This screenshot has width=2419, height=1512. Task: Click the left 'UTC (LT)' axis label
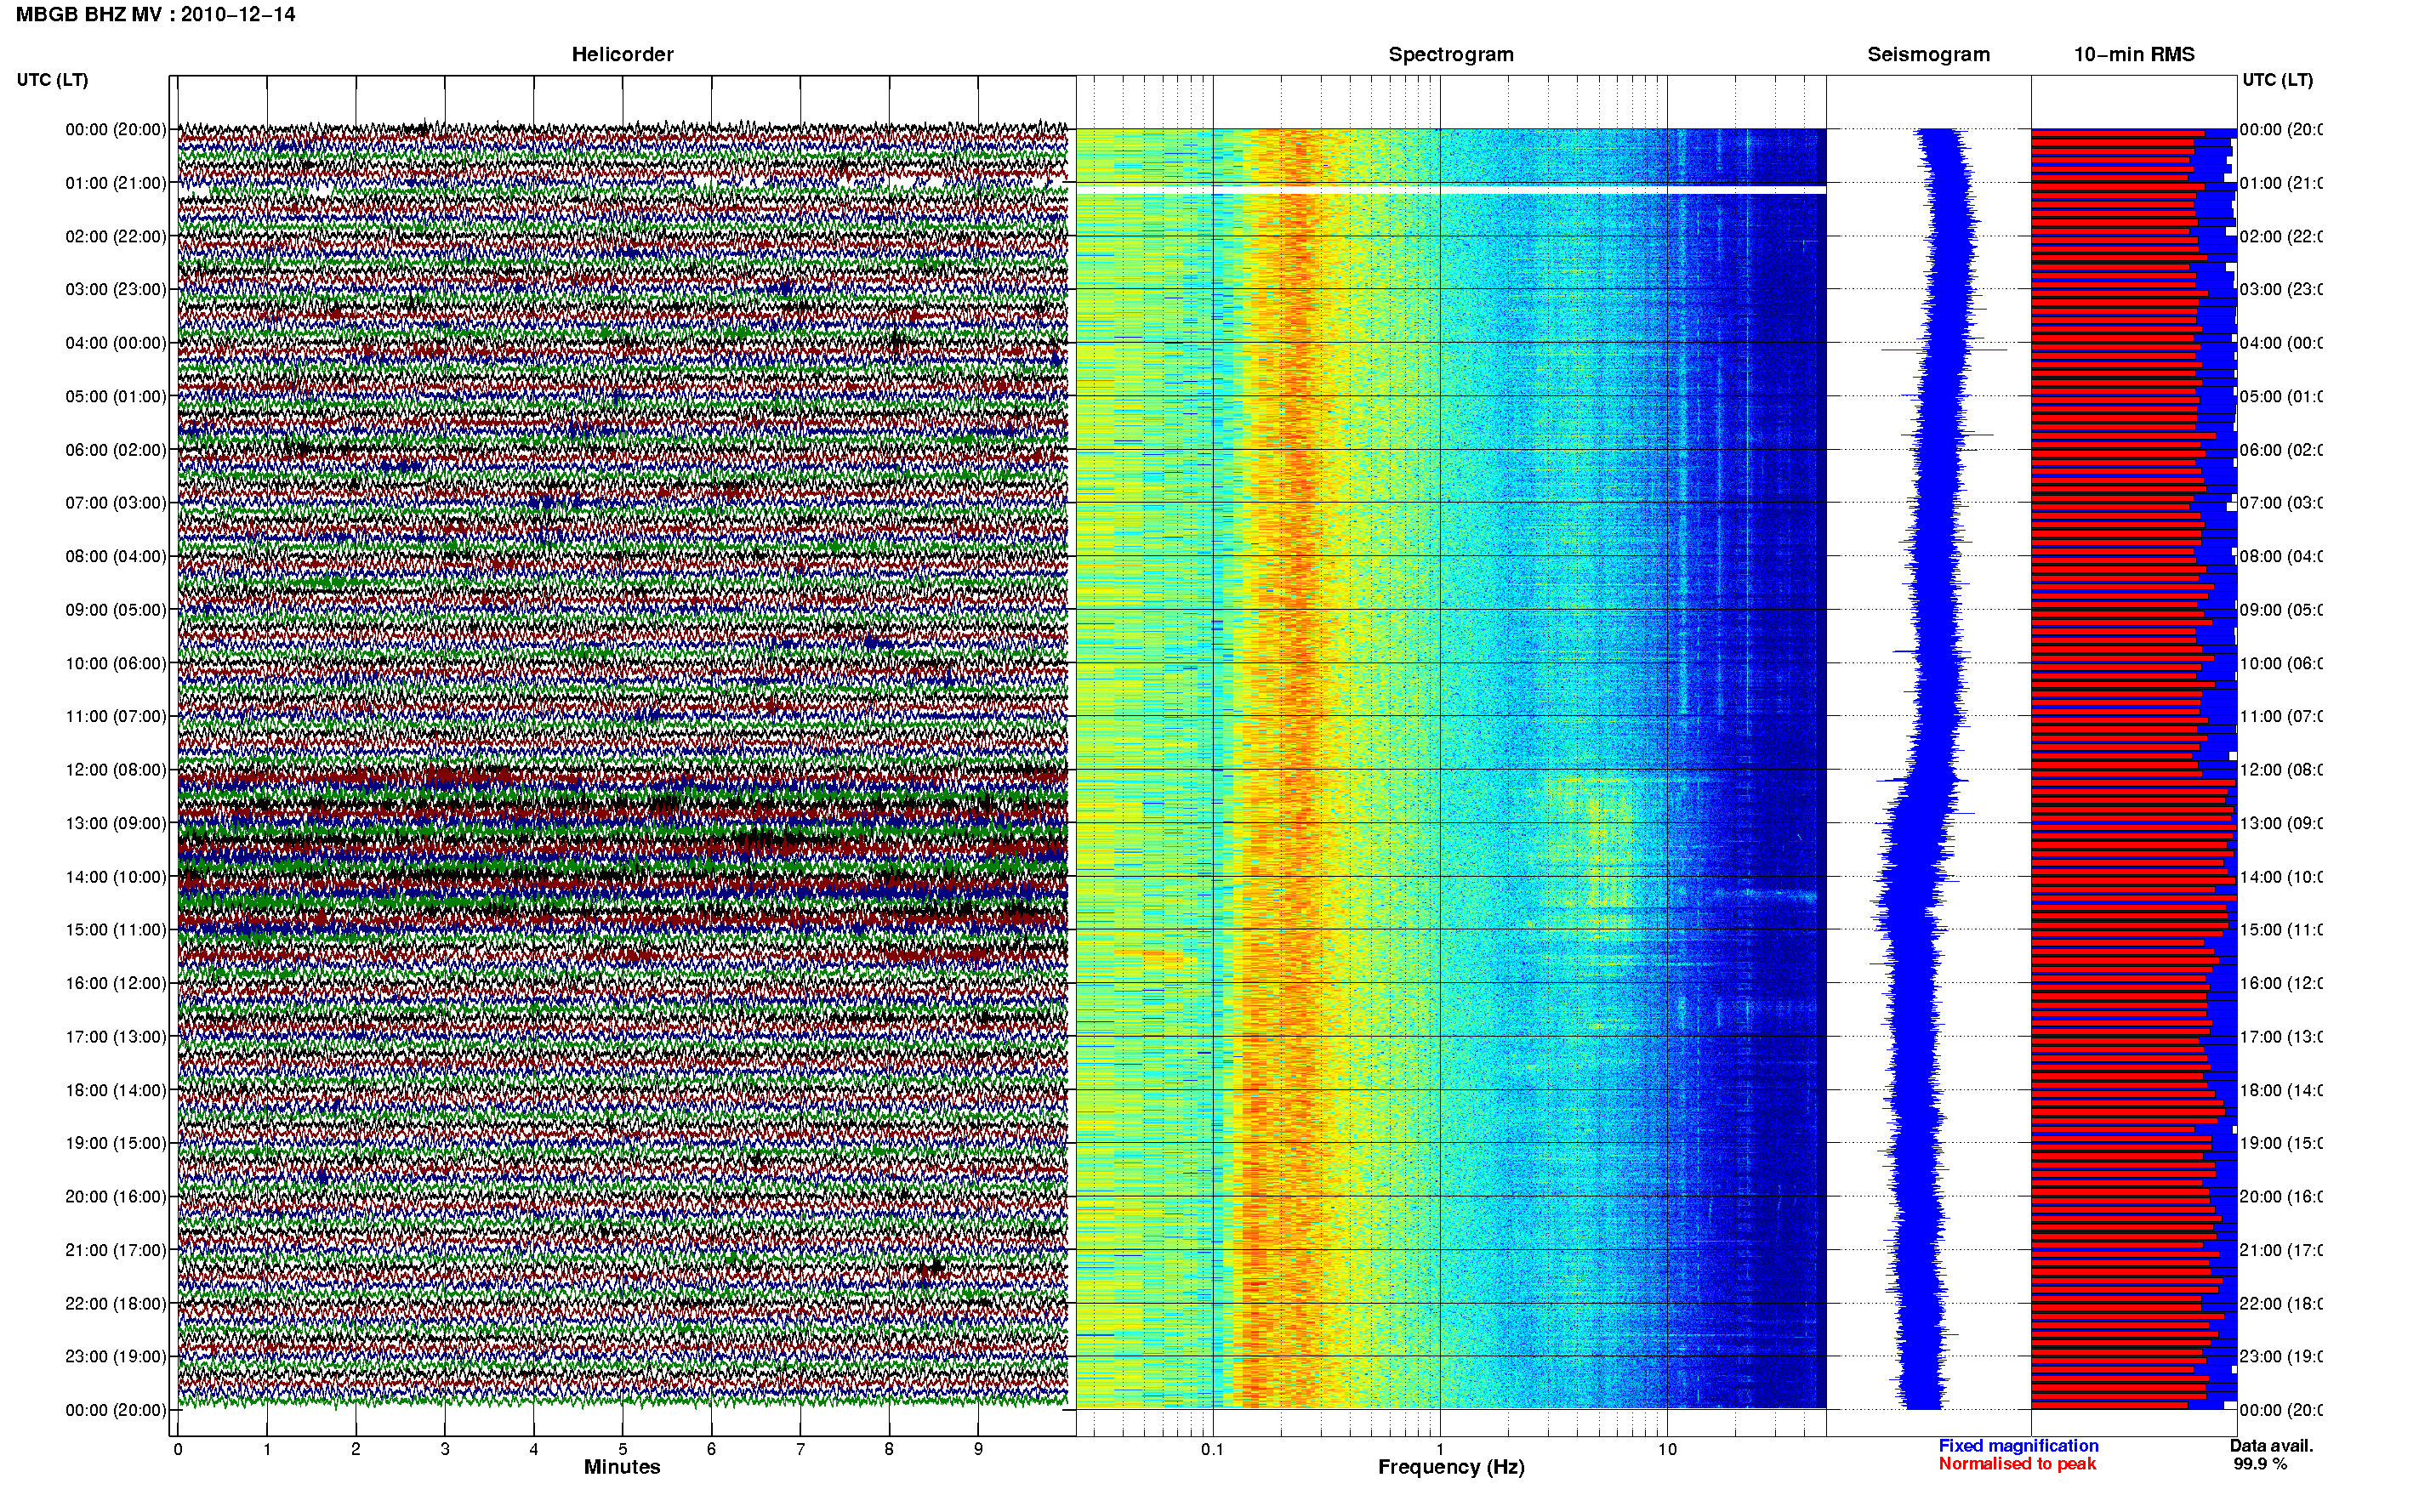[x=52, y=80]
